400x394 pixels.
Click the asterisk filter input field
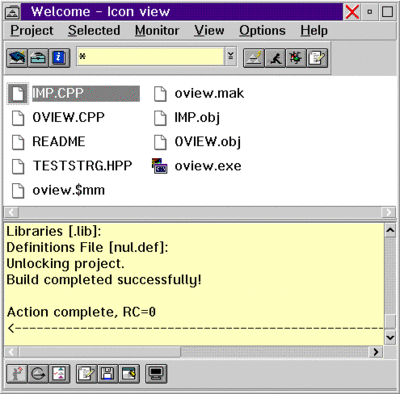150,56
